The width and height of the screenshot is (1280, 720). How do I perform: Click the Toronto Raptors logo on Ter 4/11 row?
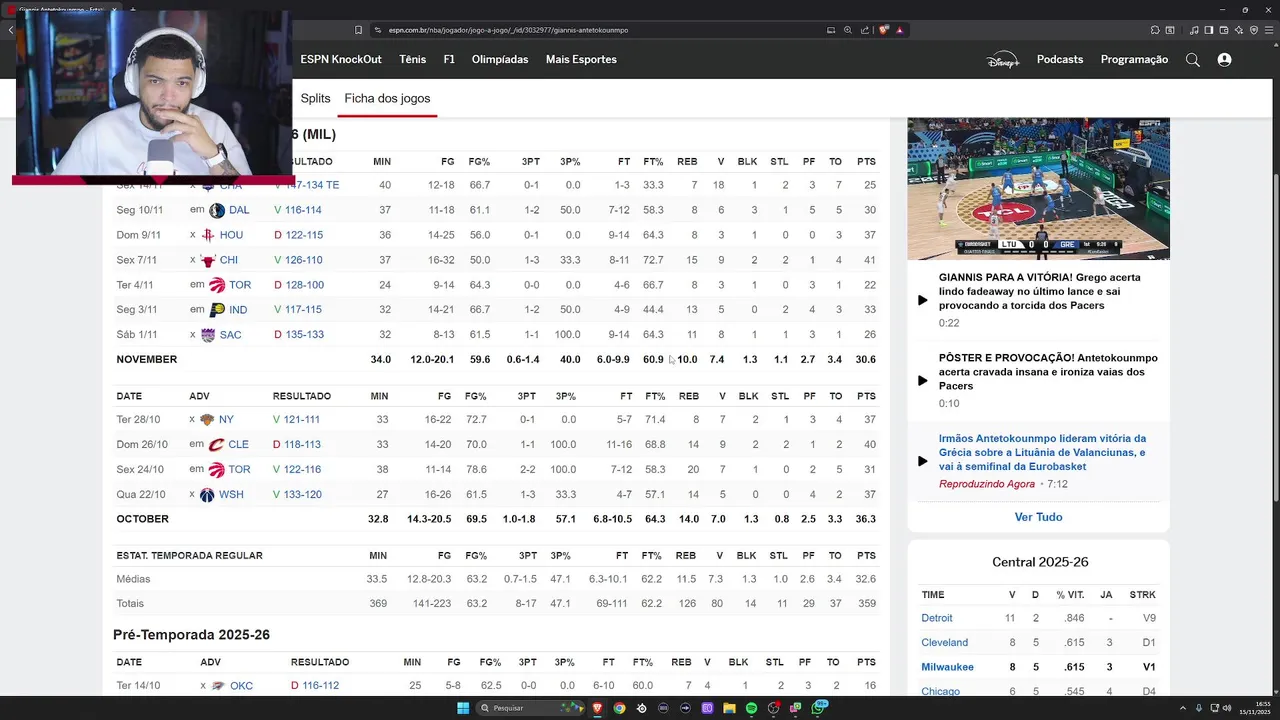217,285
